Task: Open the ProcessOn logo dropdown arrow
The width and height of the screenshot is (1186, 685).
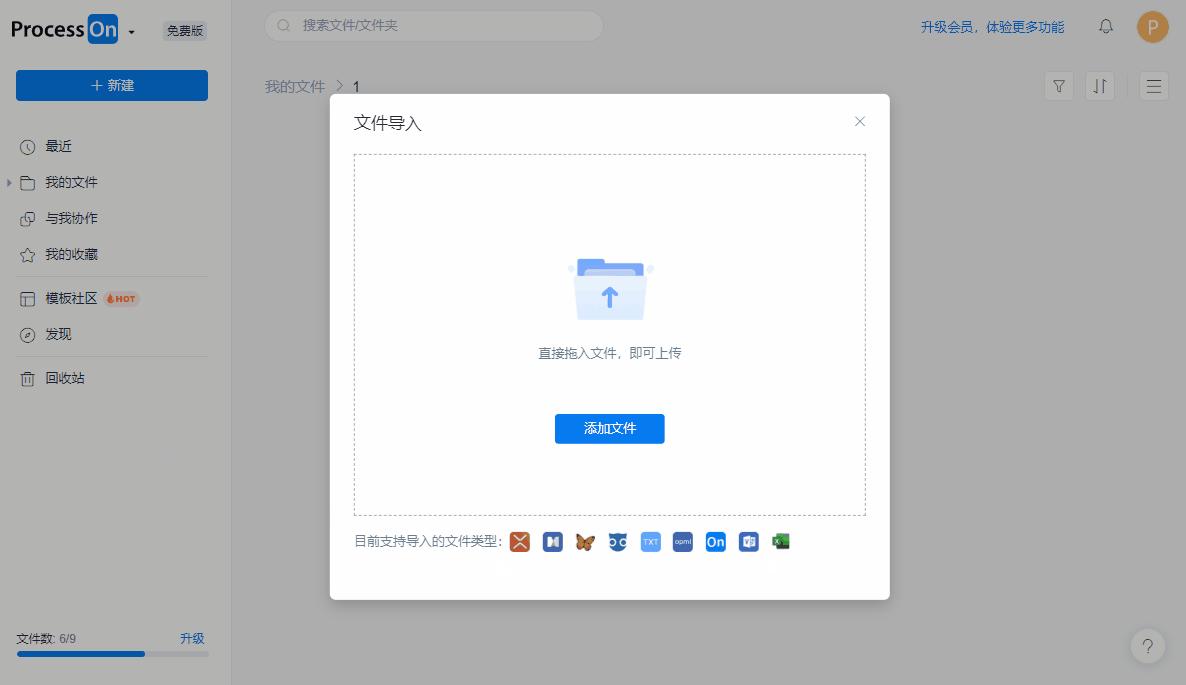Action: (132, 32)
